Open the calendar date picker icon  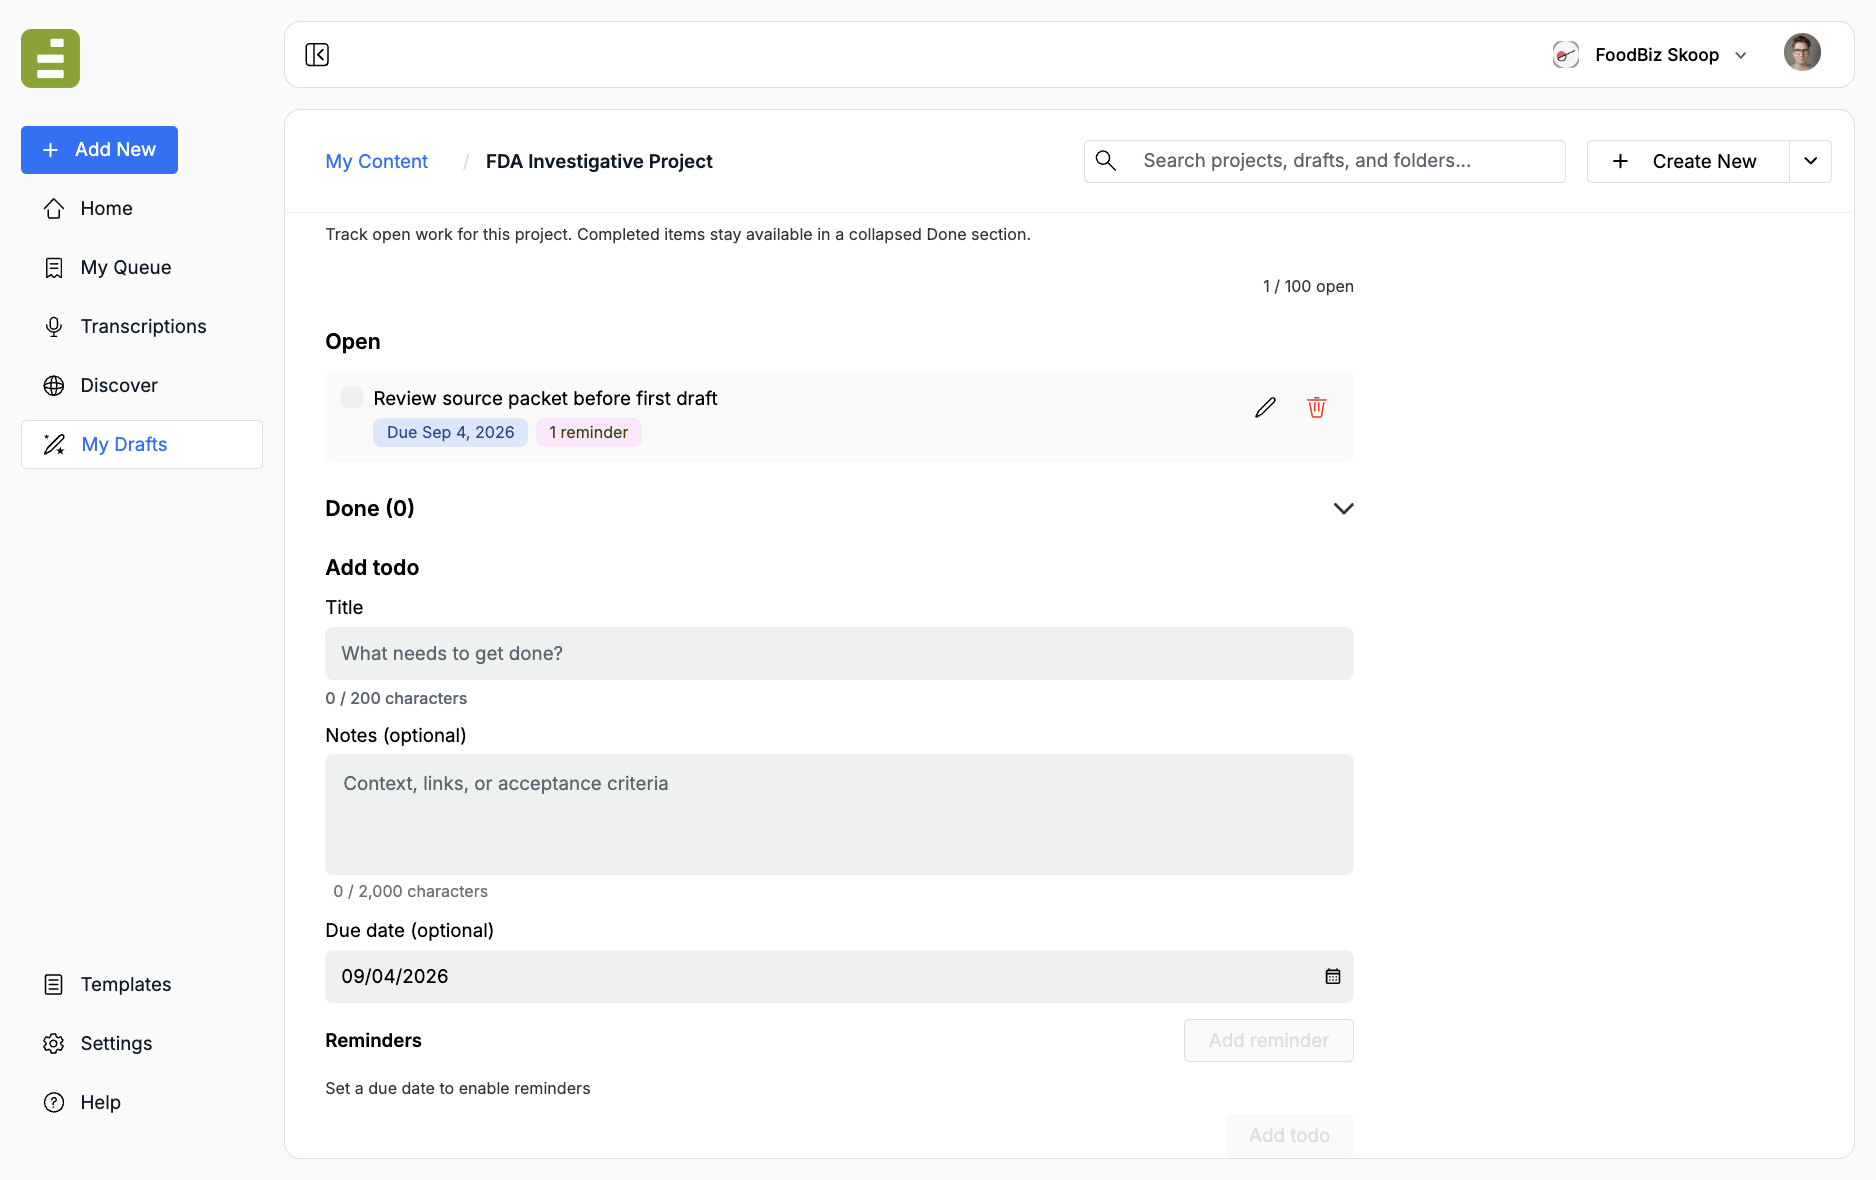coord(1332,976)
